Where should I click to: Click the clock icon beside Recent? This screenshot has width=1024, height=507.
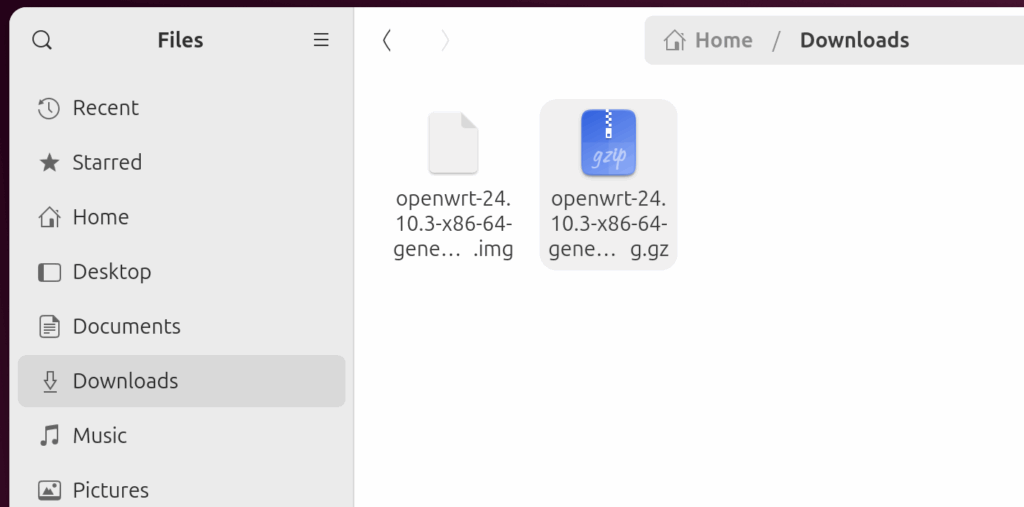[x=48, y=108]
